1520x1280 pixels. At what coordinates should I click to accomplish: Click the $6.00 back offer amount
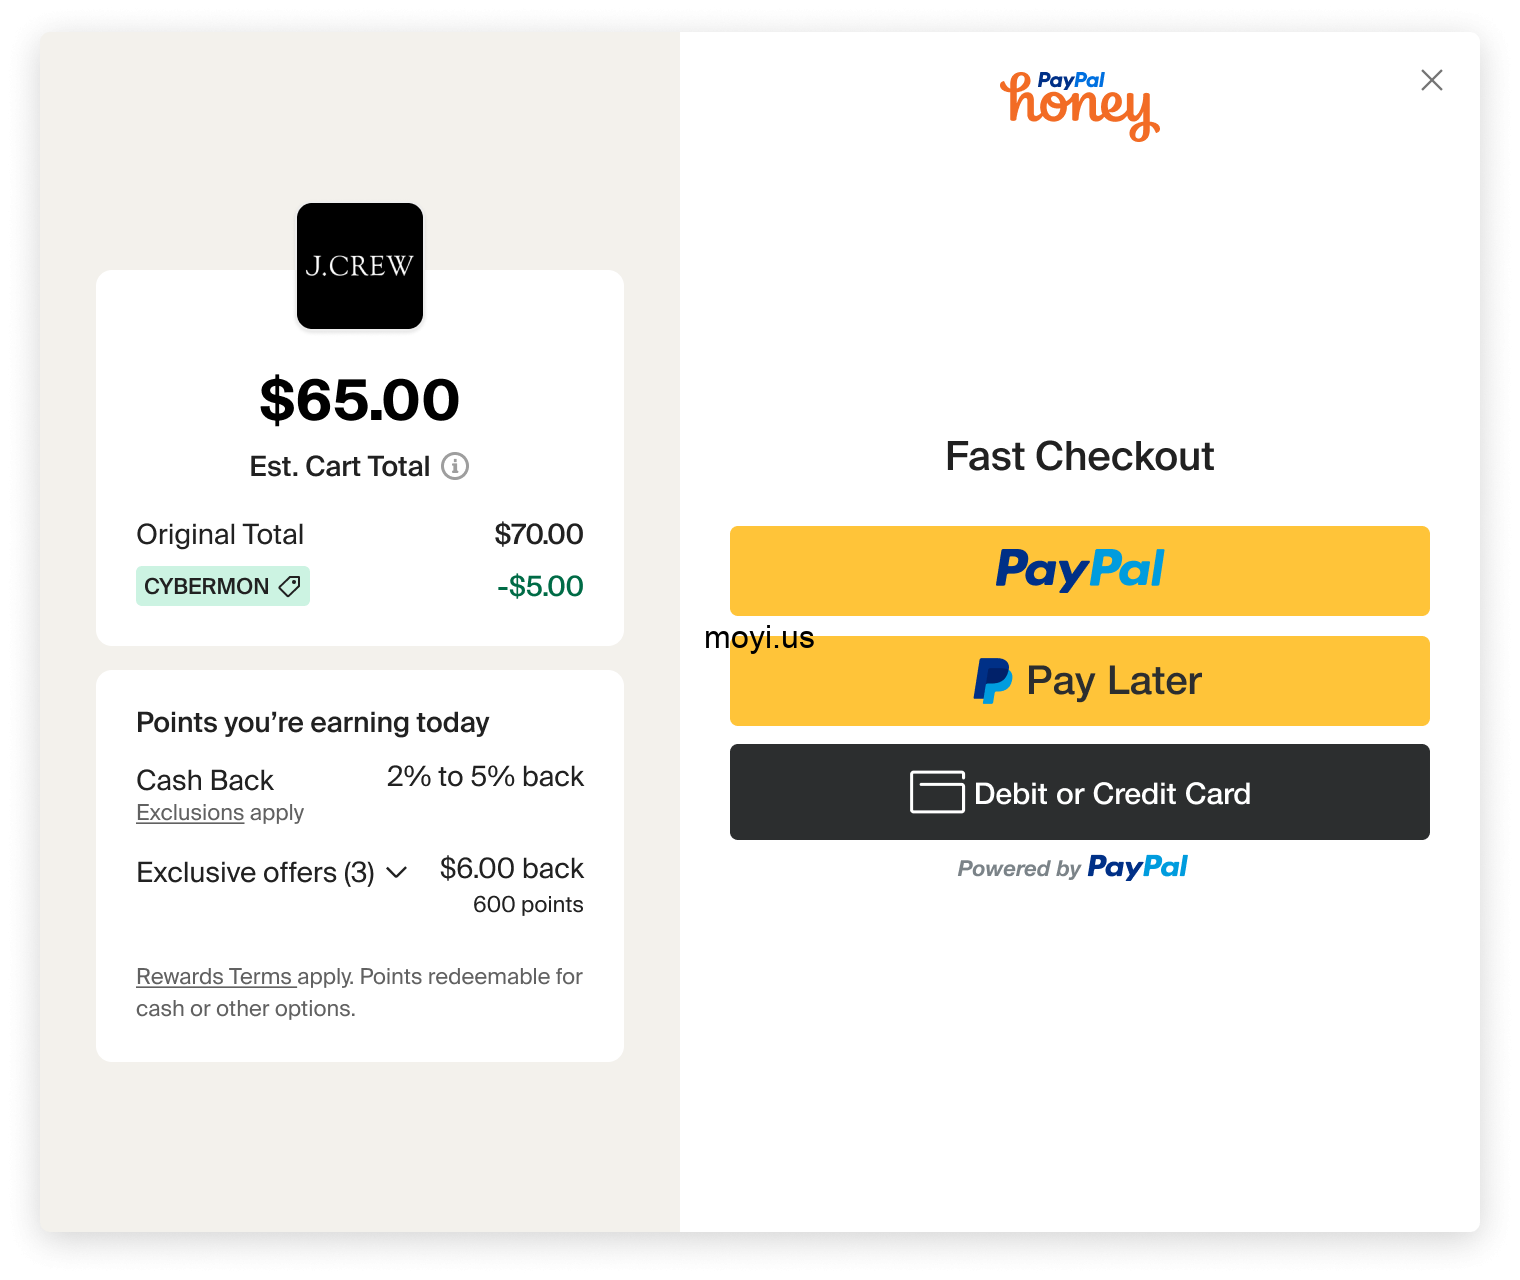tap(512, 868)
